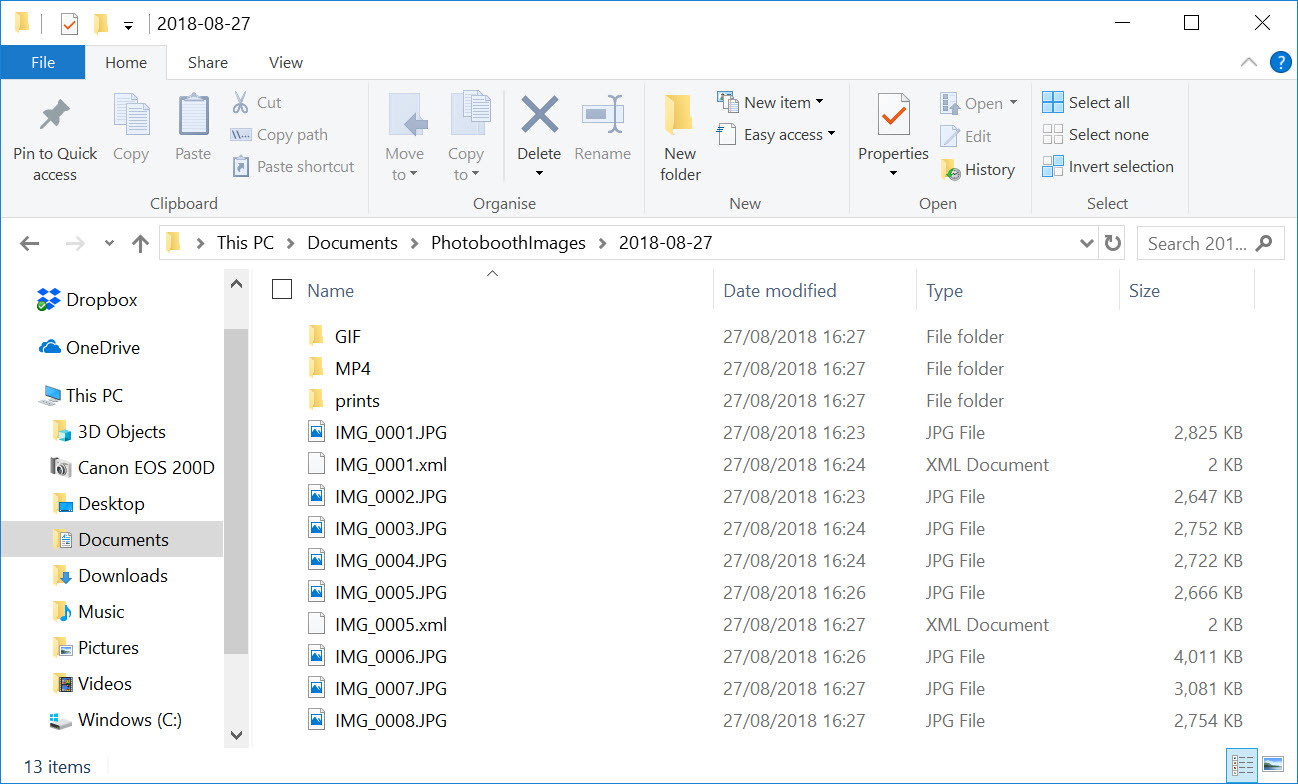Toggle the select-all checkbox beside Name

[282, 290]
